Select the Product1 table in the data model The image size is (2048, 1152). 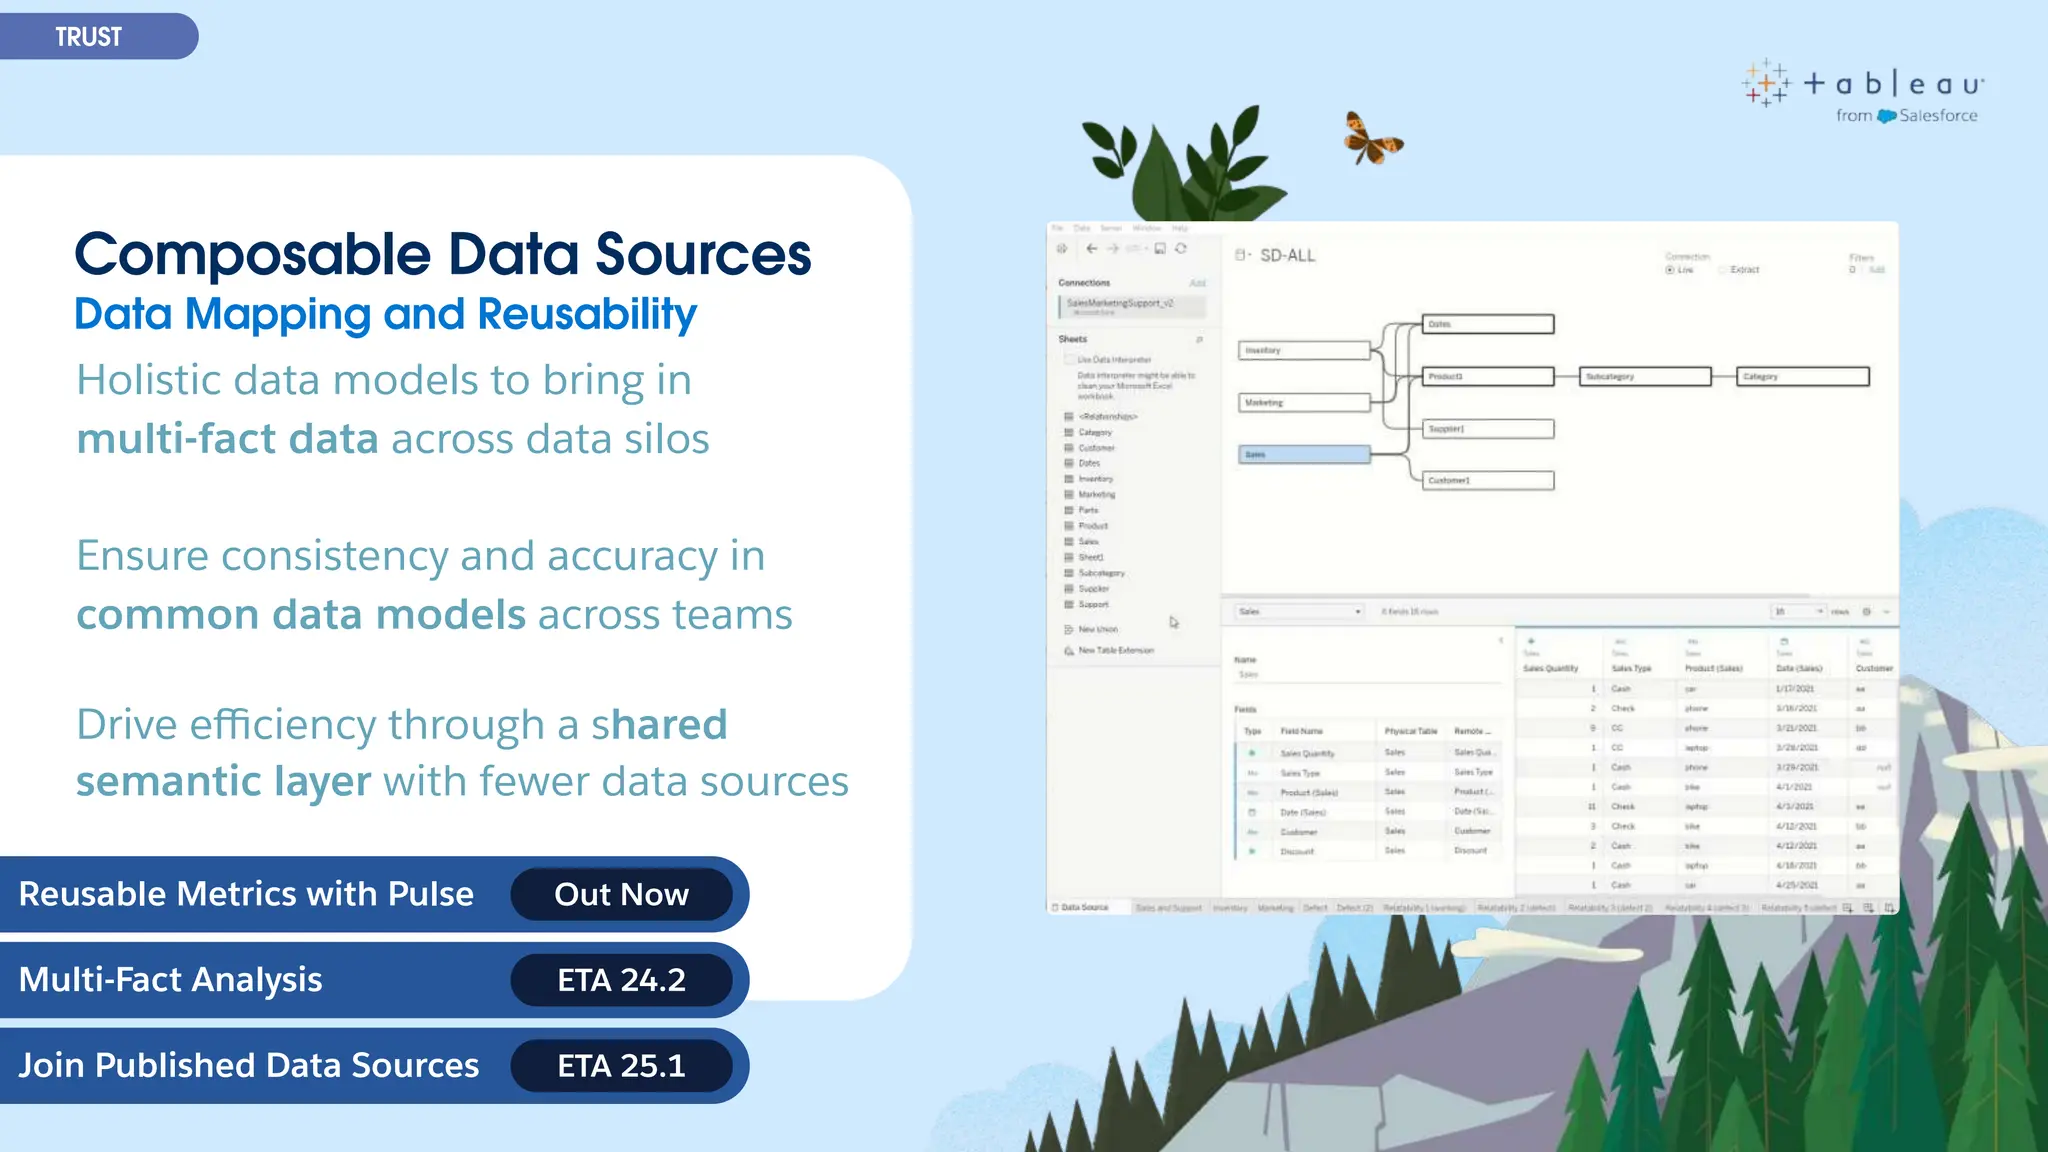tap(1488, 376)
